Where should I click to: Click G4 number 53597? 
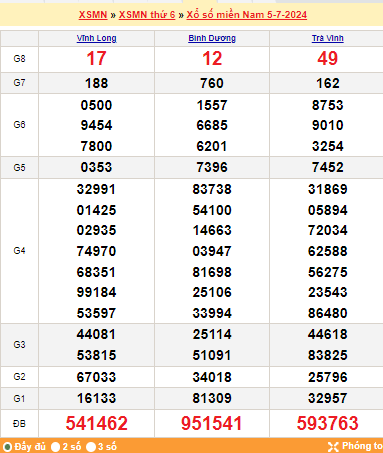[97, 313]
